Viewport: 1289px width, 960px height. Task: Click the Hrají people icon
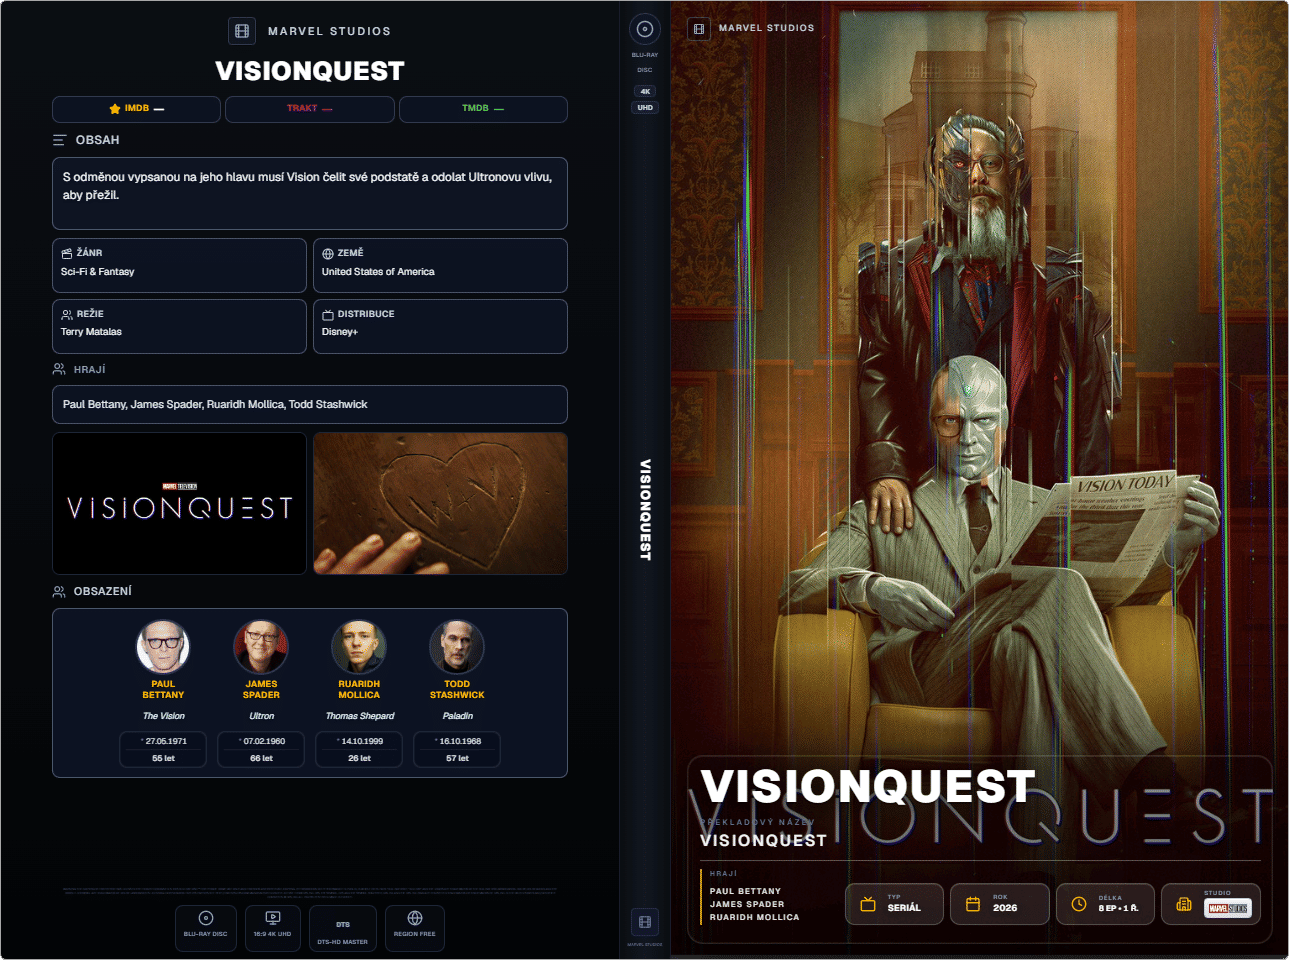click(59, 369)
